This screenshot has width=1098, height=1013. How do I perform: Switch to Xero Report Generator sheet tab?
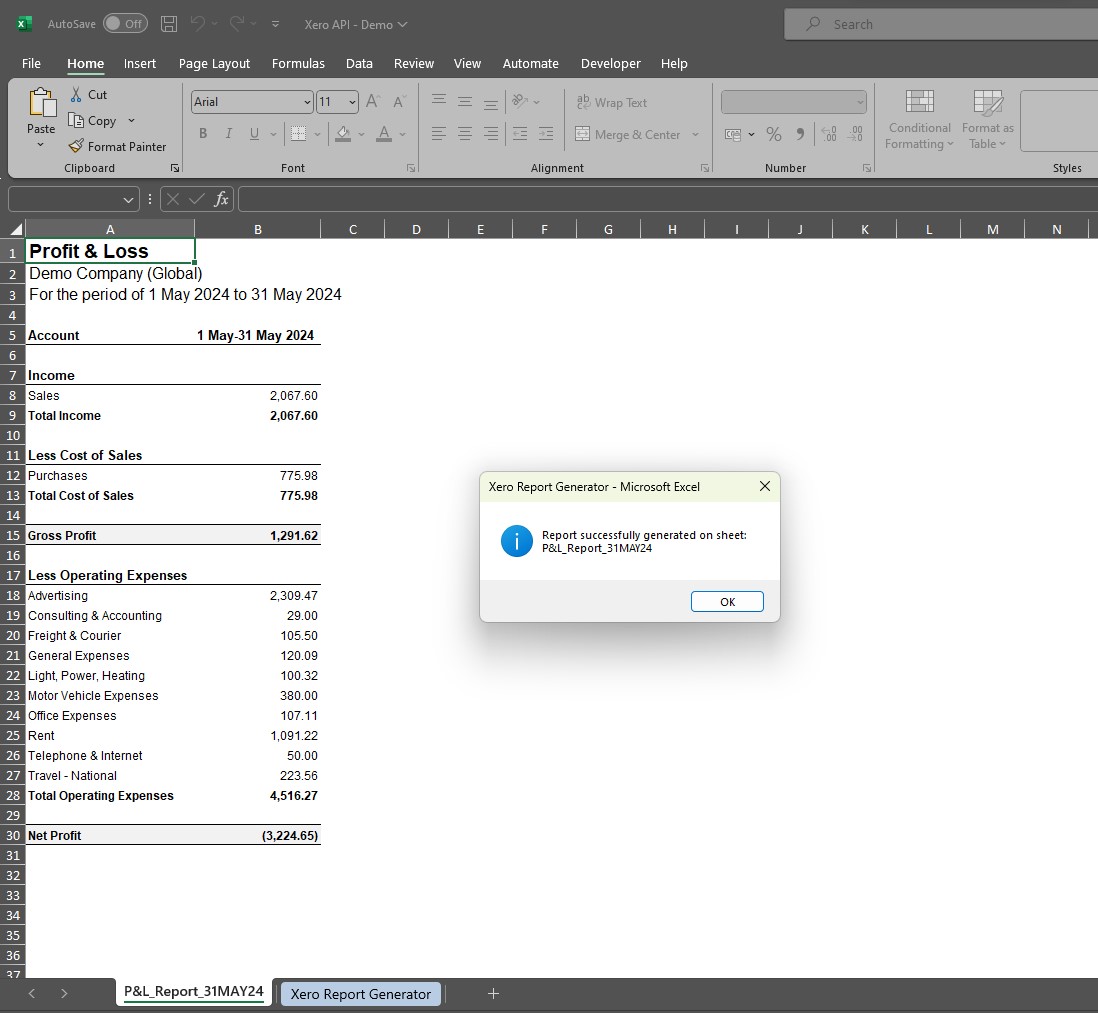pyautogui.click(x=361, y=993)
